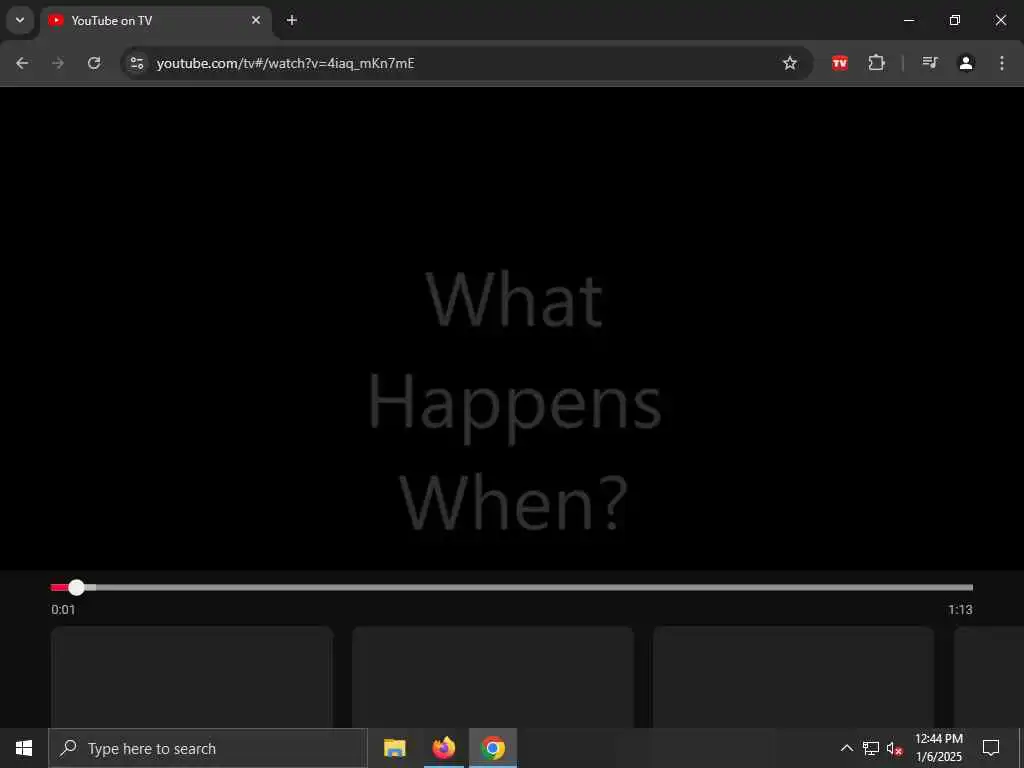Screen dimensions: 1024x768
Task: Seek to the middle of the progress bar
Action: click(512, 587)
